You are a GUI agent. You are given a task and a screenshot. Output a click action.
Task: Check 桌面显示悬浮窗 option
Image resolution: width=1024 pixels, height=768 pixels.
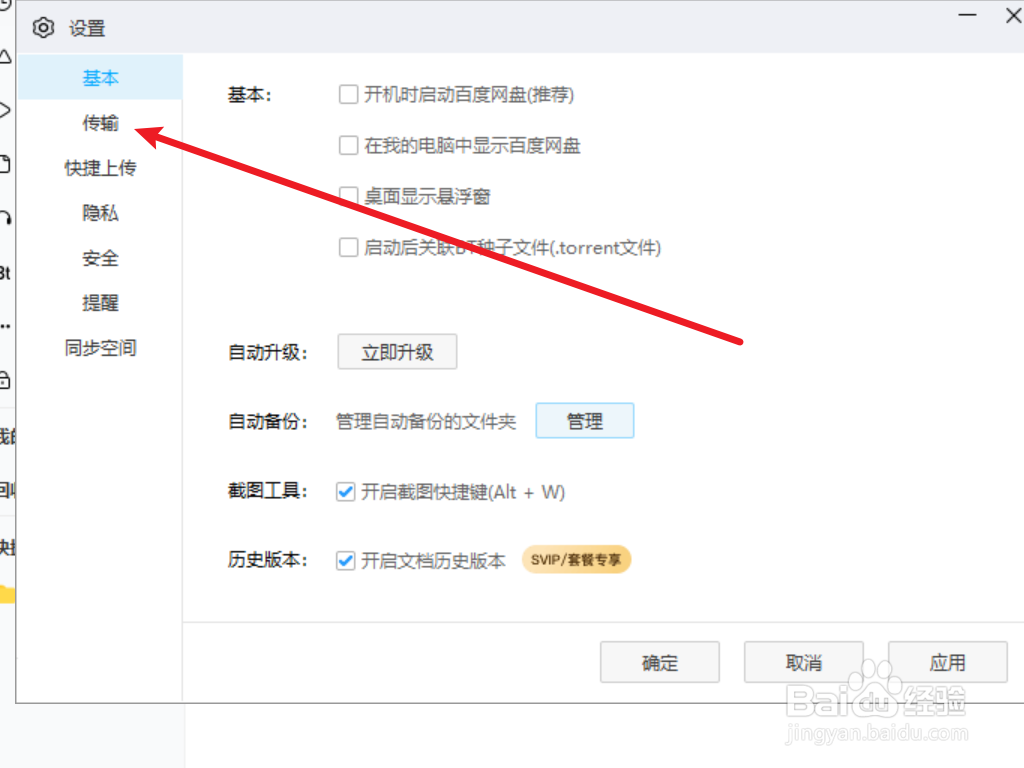click(x=348, y=196)
